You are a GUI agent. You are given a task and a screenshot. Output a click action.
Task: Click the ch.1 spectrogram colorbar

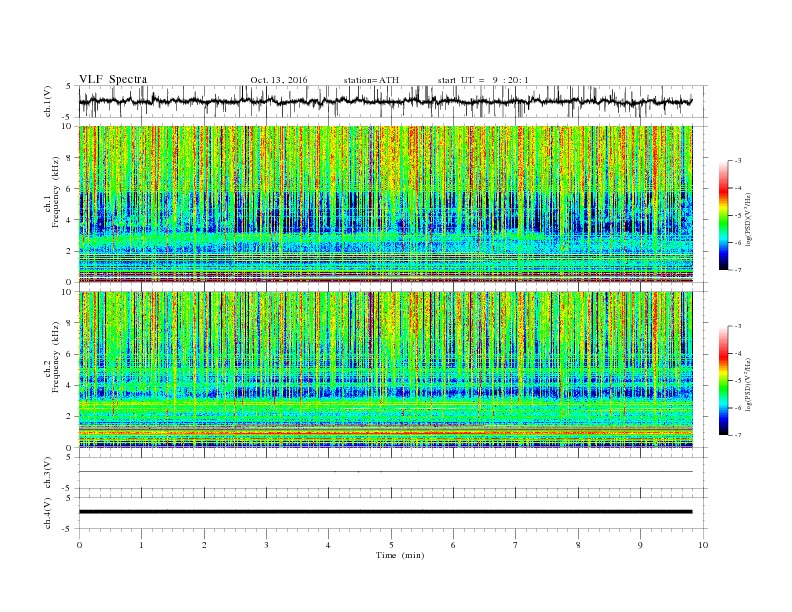click(723, 216)
